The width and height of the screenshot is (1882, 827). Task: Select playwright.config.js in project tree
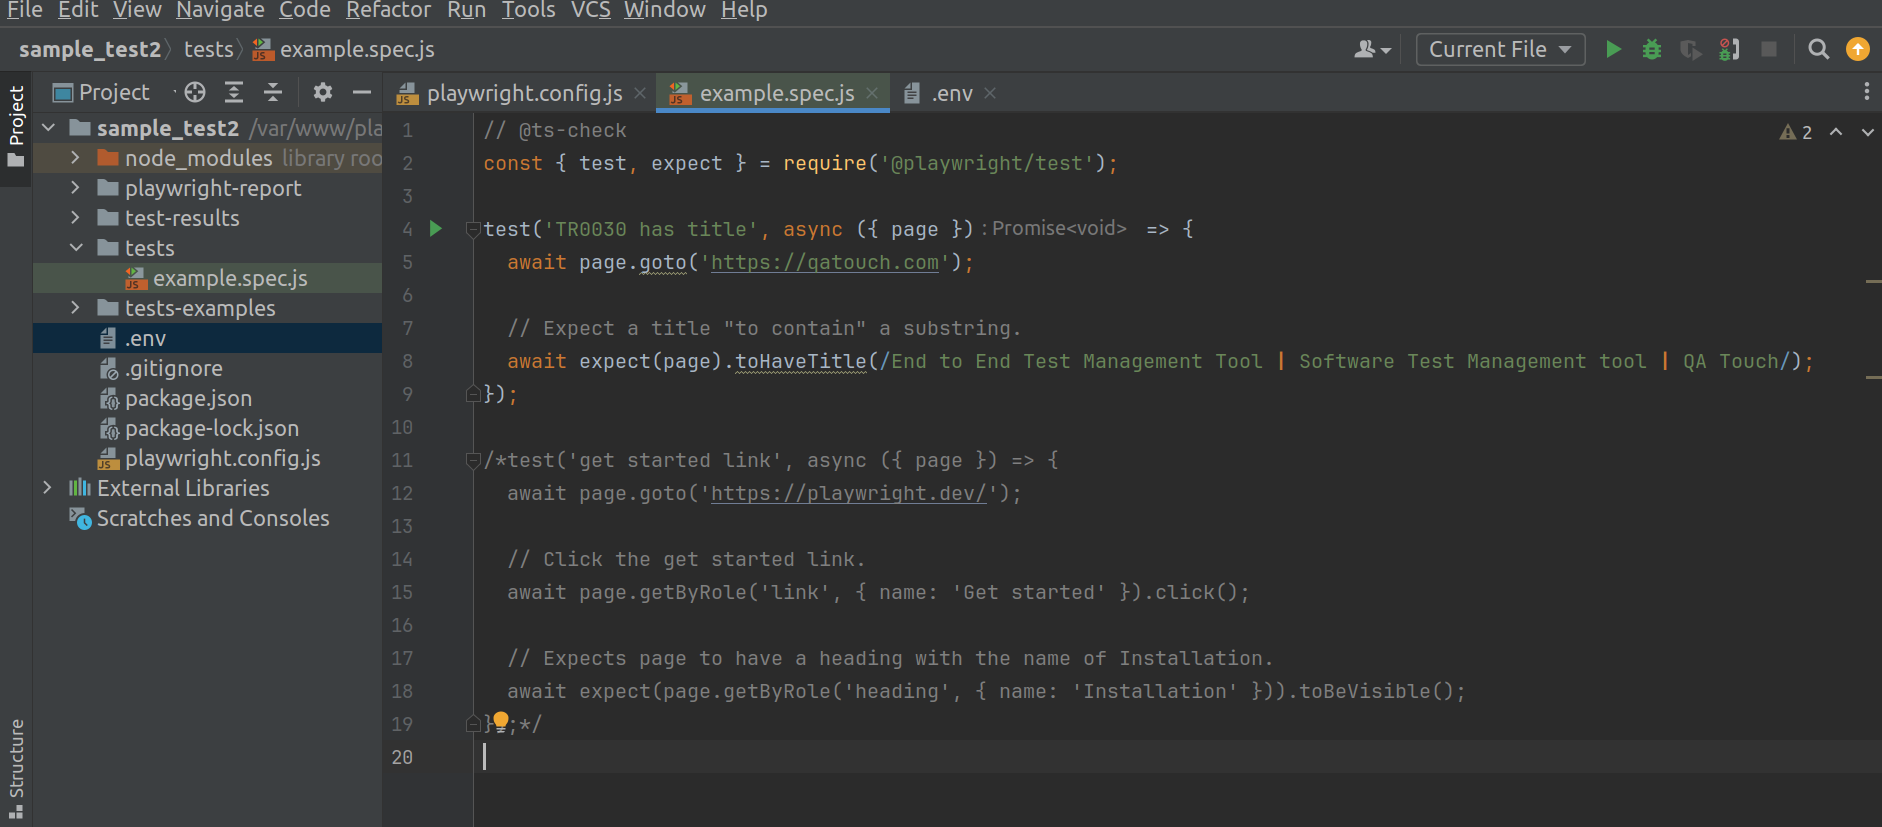(x=208, y=458)
